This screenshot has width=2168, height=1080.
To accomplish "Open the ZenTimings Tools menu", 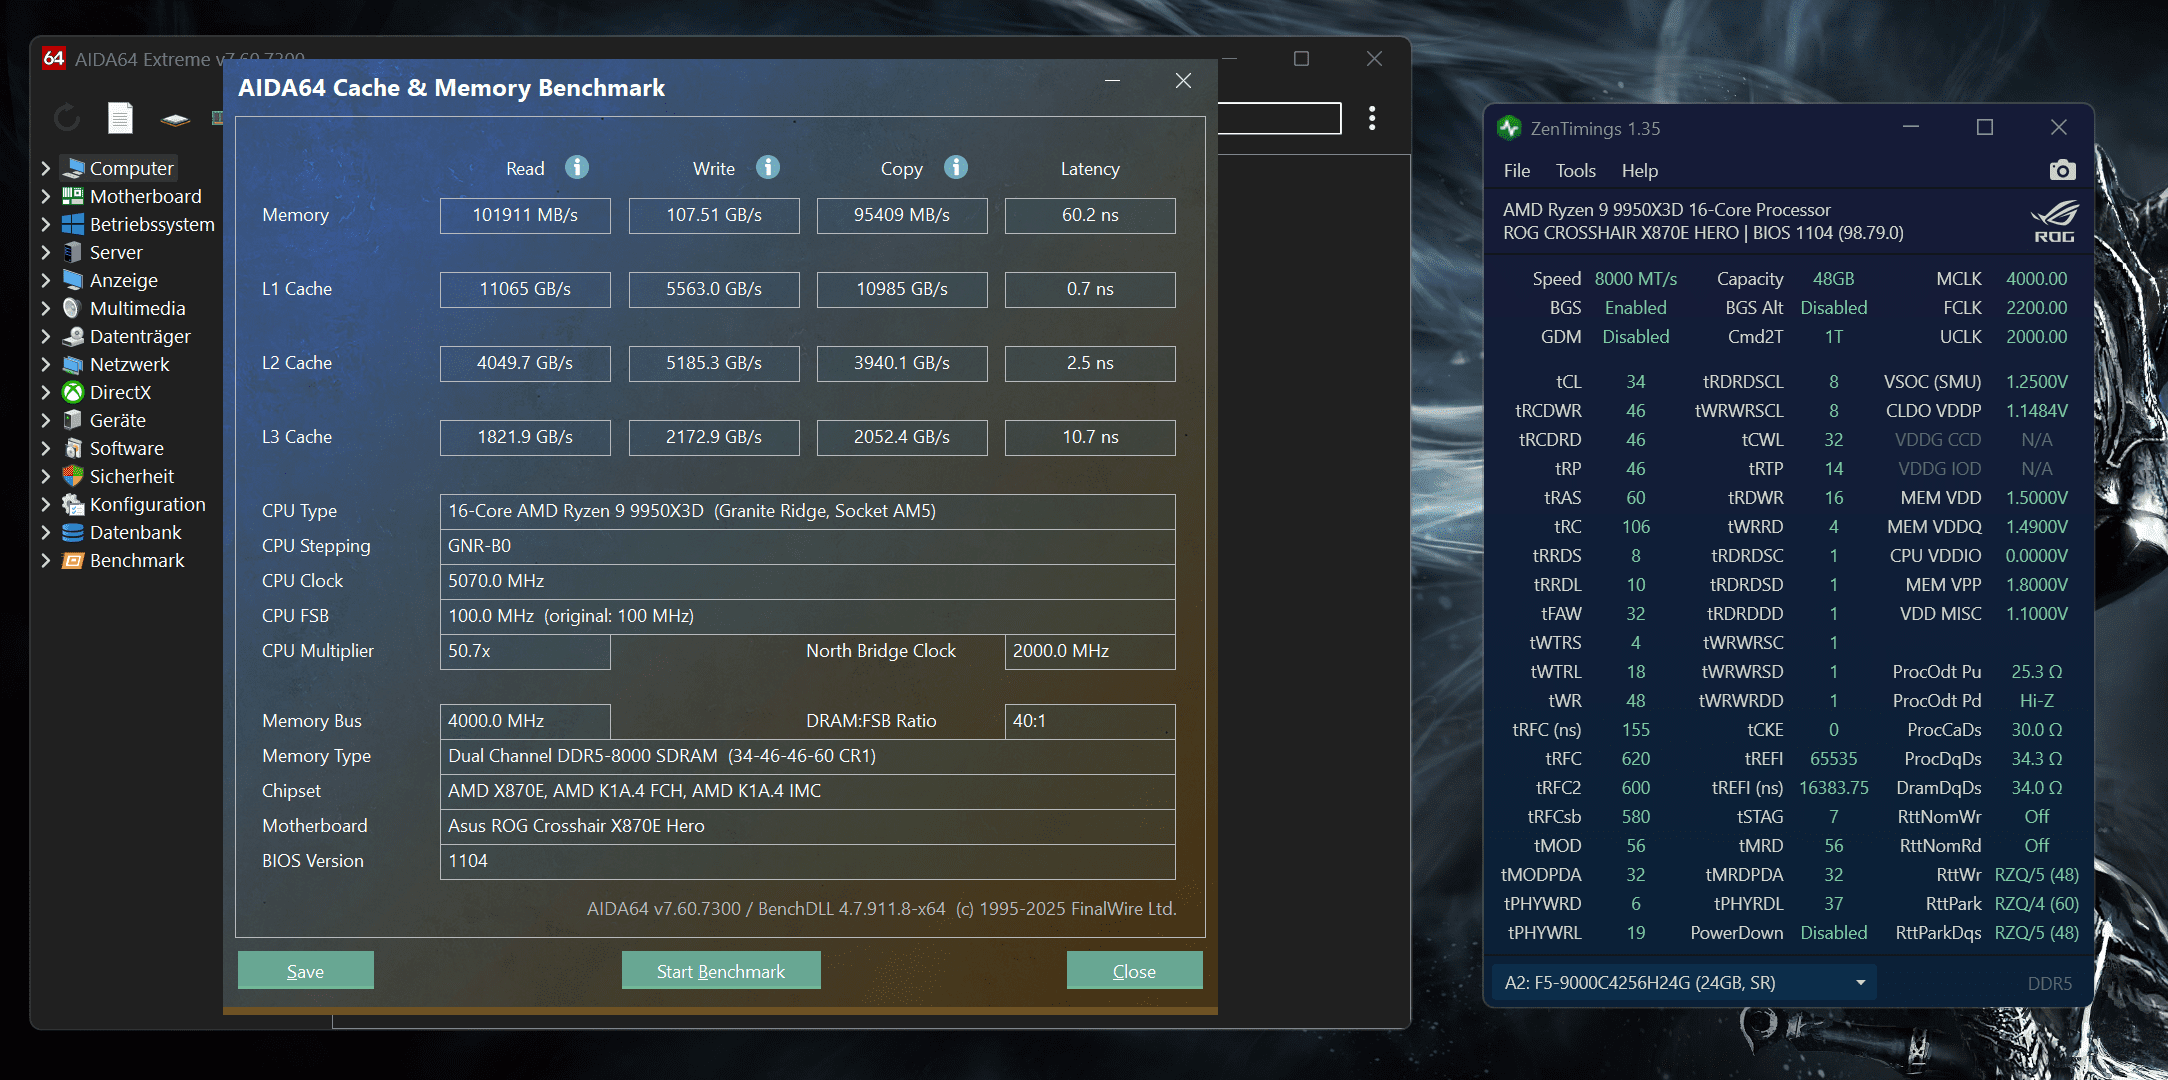I will [1575, 171].
